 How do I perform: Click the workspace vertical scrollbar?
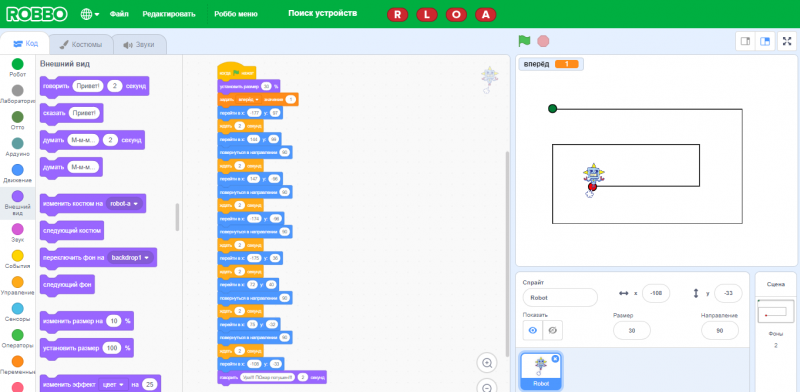[x=507, y=253]
